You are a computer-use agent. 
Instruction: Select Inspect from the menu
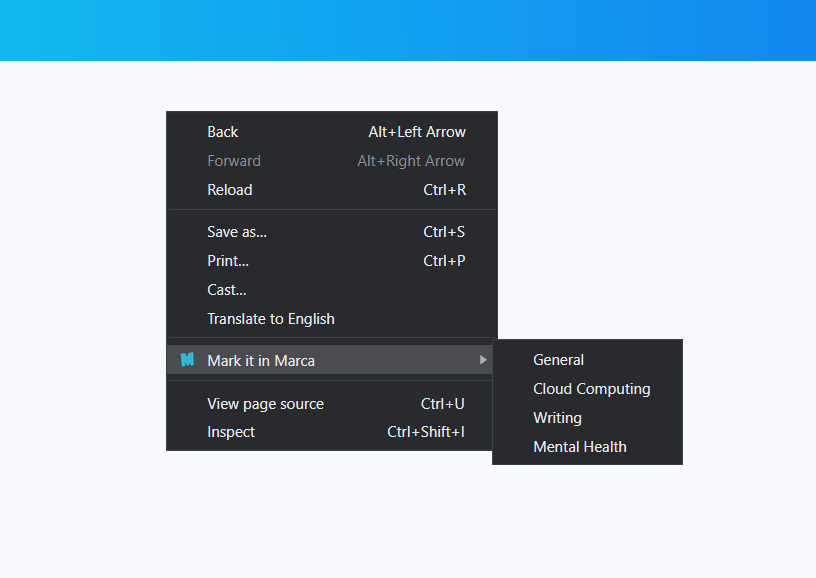pos(330,432)
